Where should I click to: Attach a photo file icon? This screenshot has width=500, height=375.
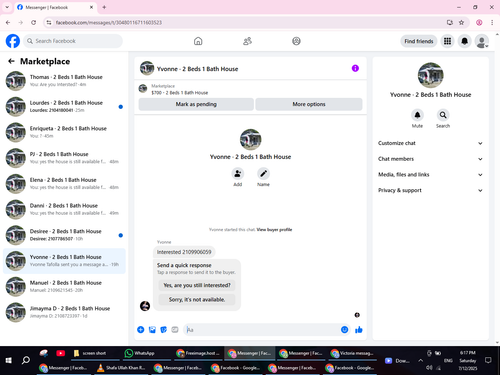point(152,330)
